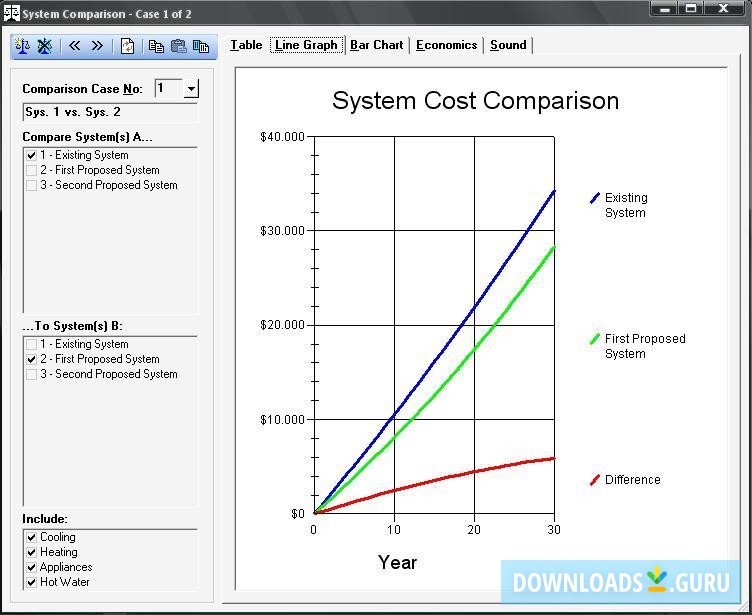Click the application icon in title bar
Image resolution: width=752 pixels, height=615 pixels.
point(12,13)
